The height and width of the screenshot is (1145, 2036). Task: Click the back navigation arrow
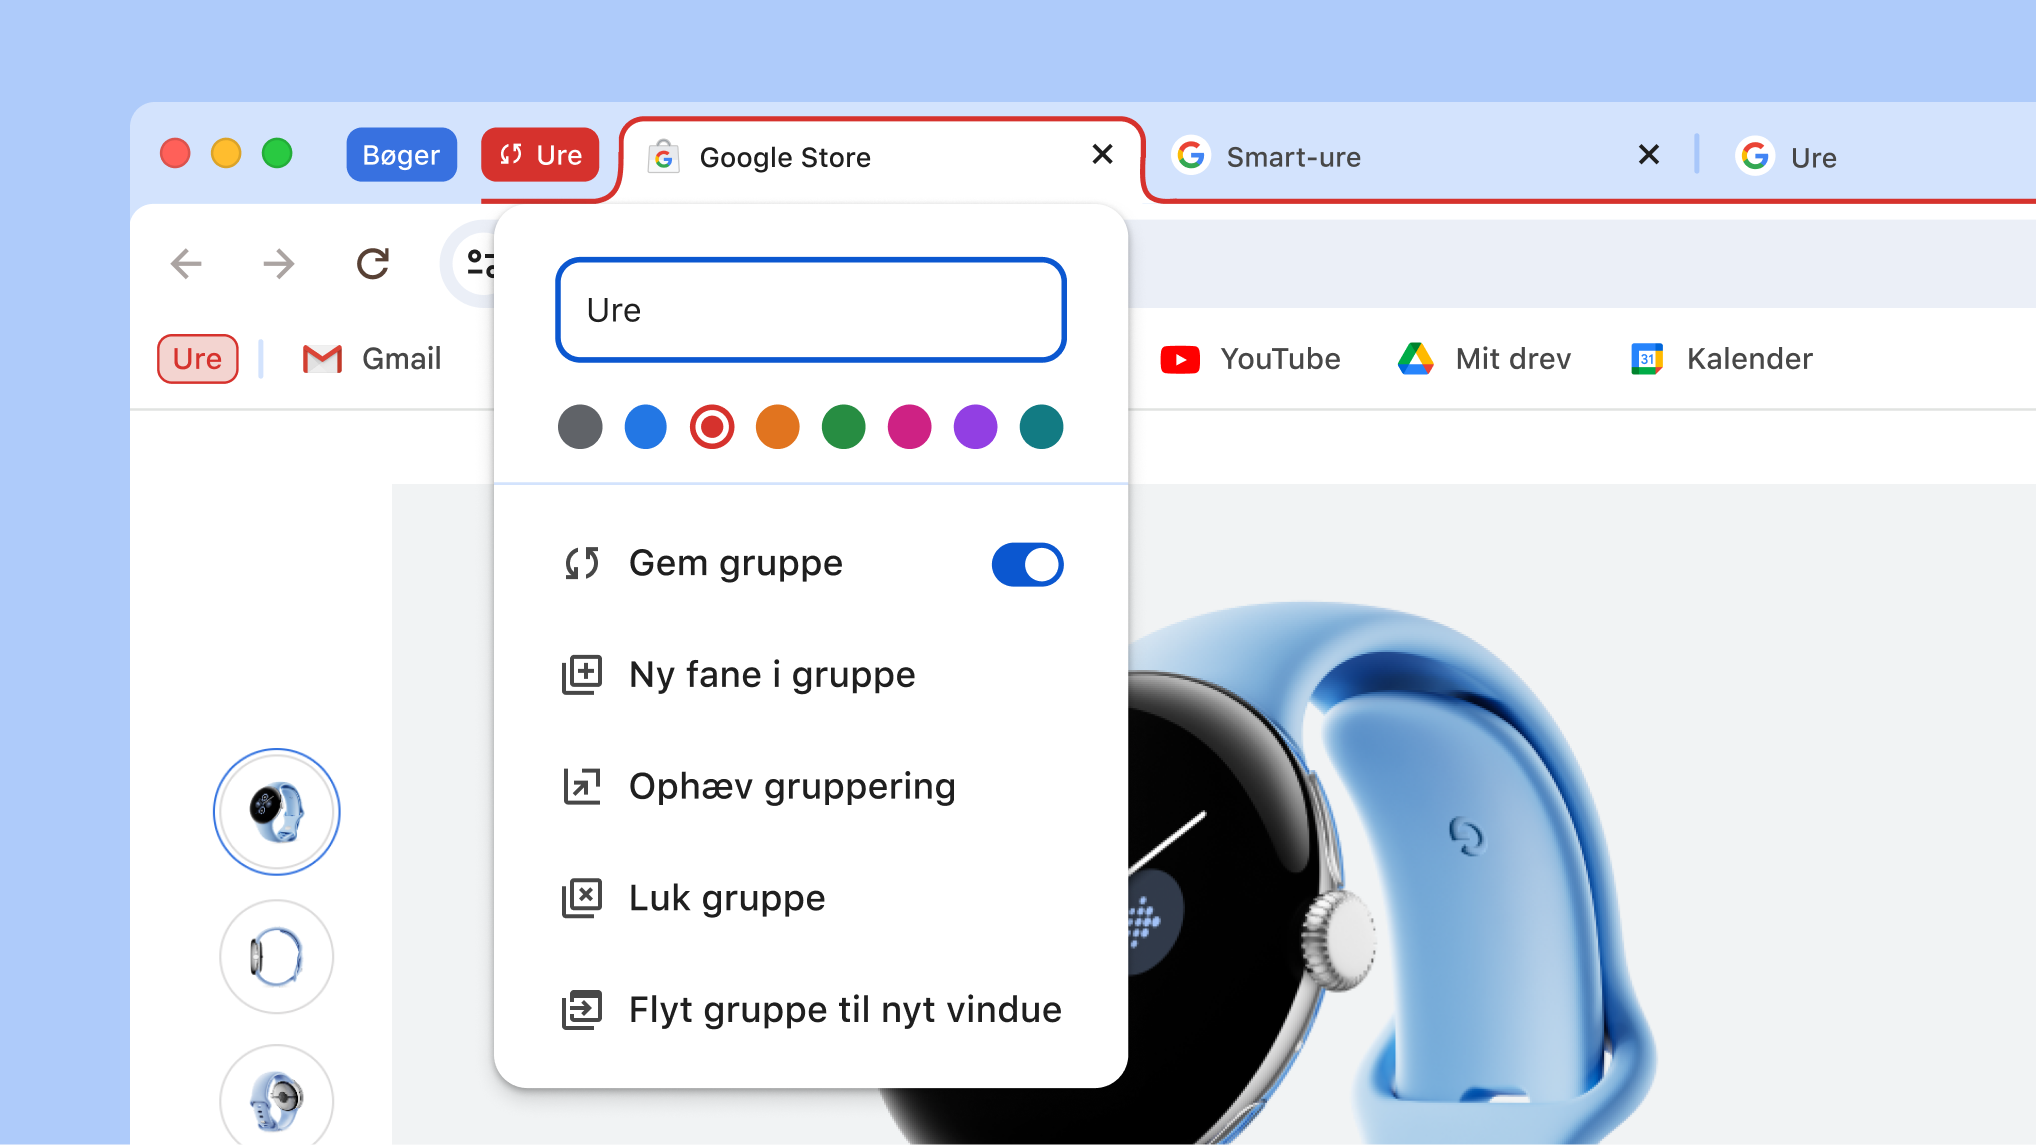click(185, 263)
